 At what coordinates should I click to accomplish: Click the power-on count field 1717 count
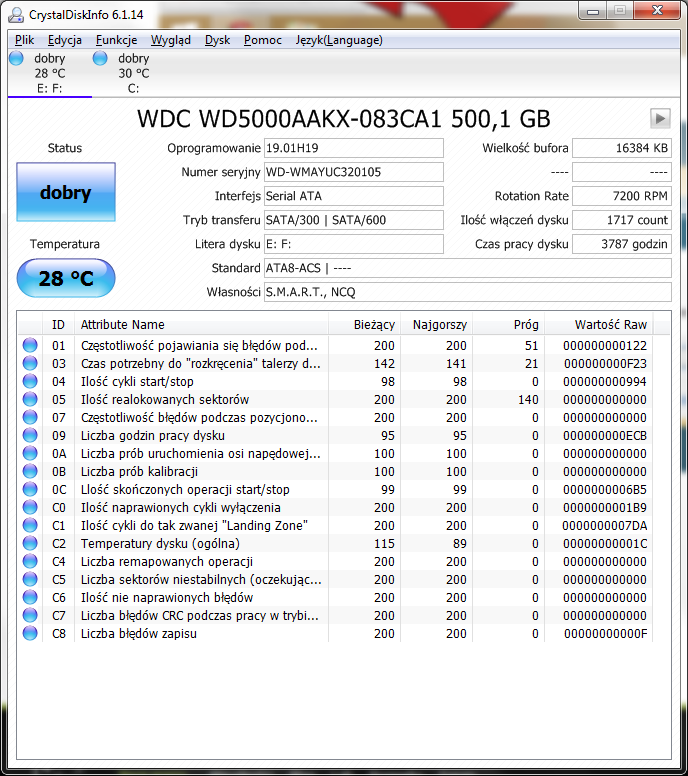[622, 220]
